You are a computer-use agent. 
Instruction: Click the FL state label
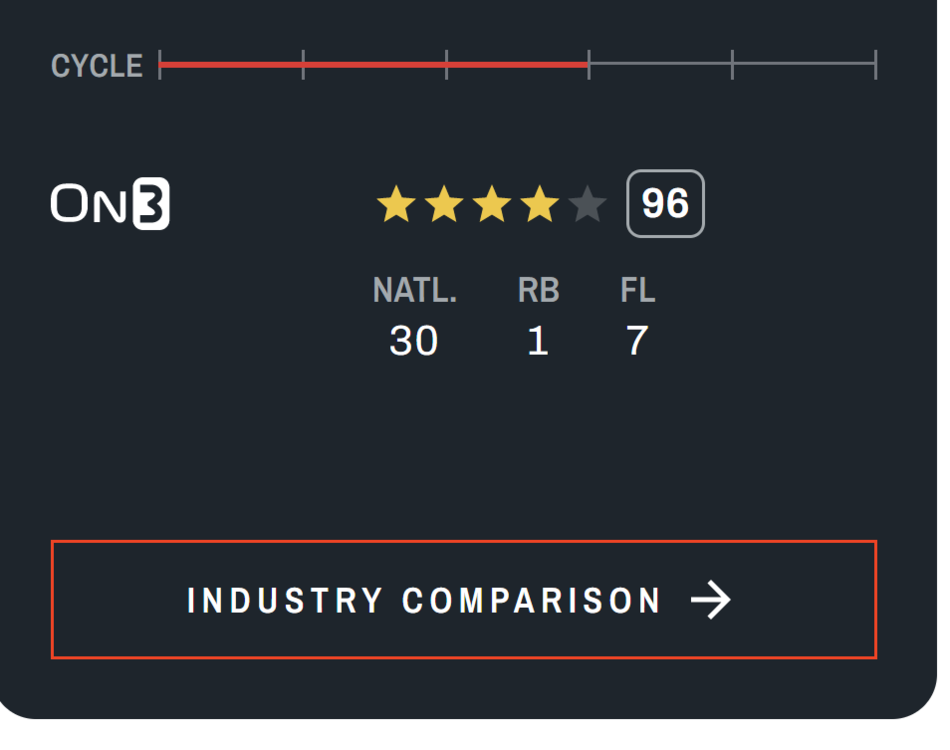pyautogui.click(x=637, y=291)
